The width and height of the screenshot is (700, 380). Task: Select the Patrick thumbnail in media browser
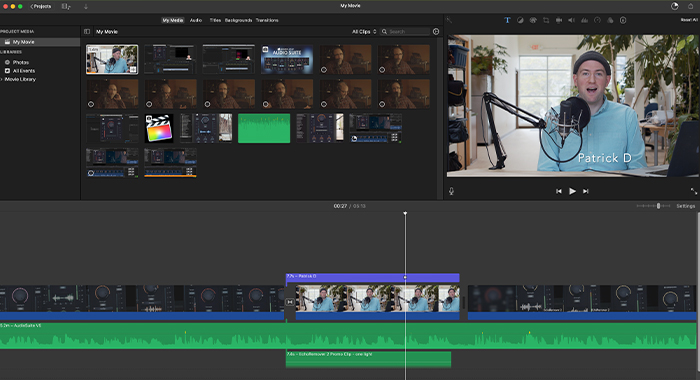[x=112, y=59]
